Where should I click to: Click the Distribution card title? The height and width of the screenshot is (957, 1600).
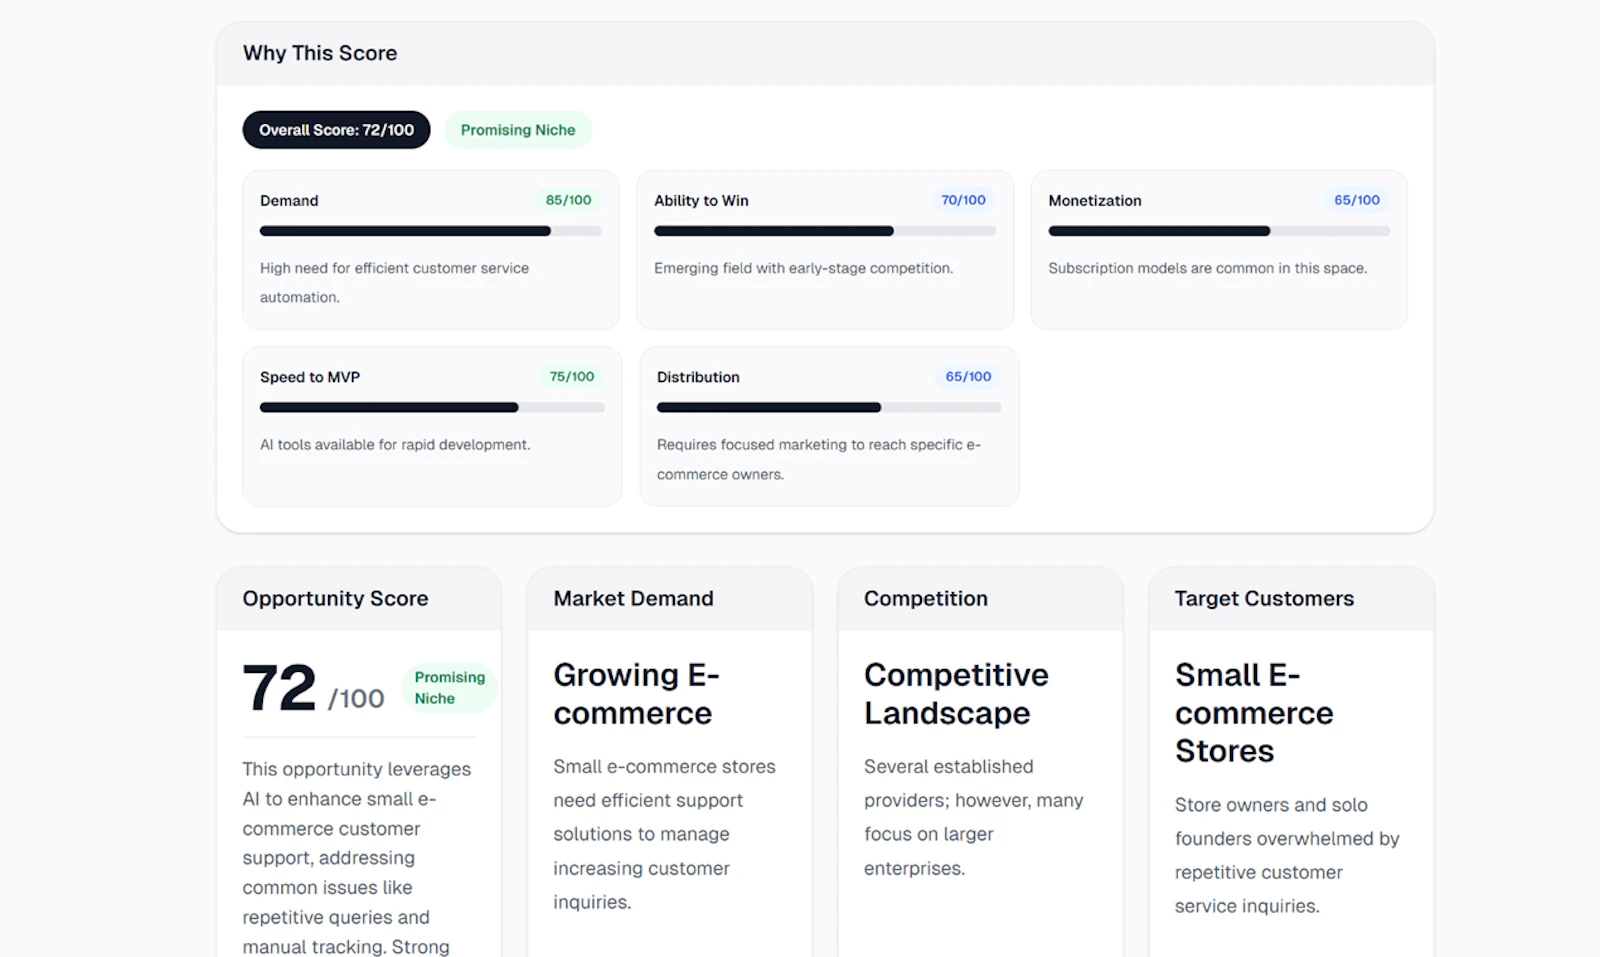698,377
